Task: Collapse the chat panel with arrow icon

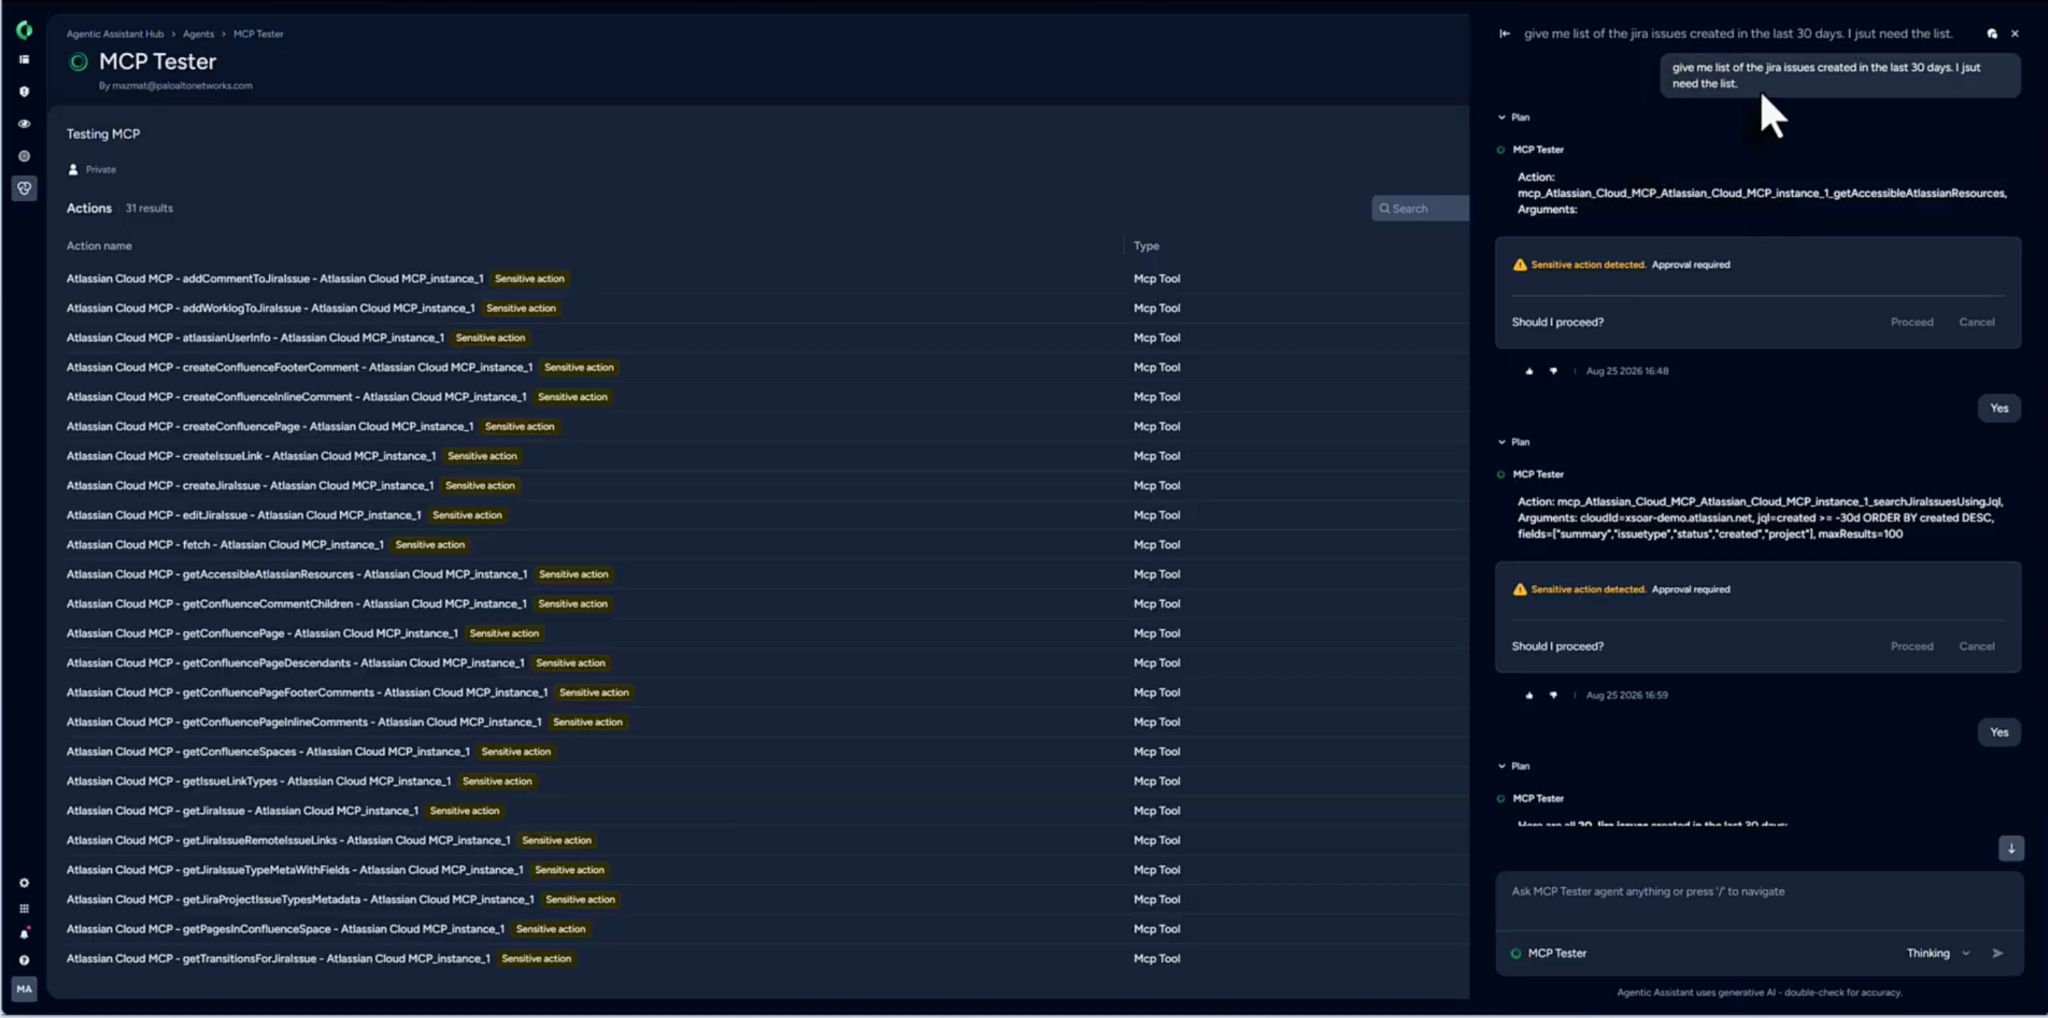Action: [1504, 34]
